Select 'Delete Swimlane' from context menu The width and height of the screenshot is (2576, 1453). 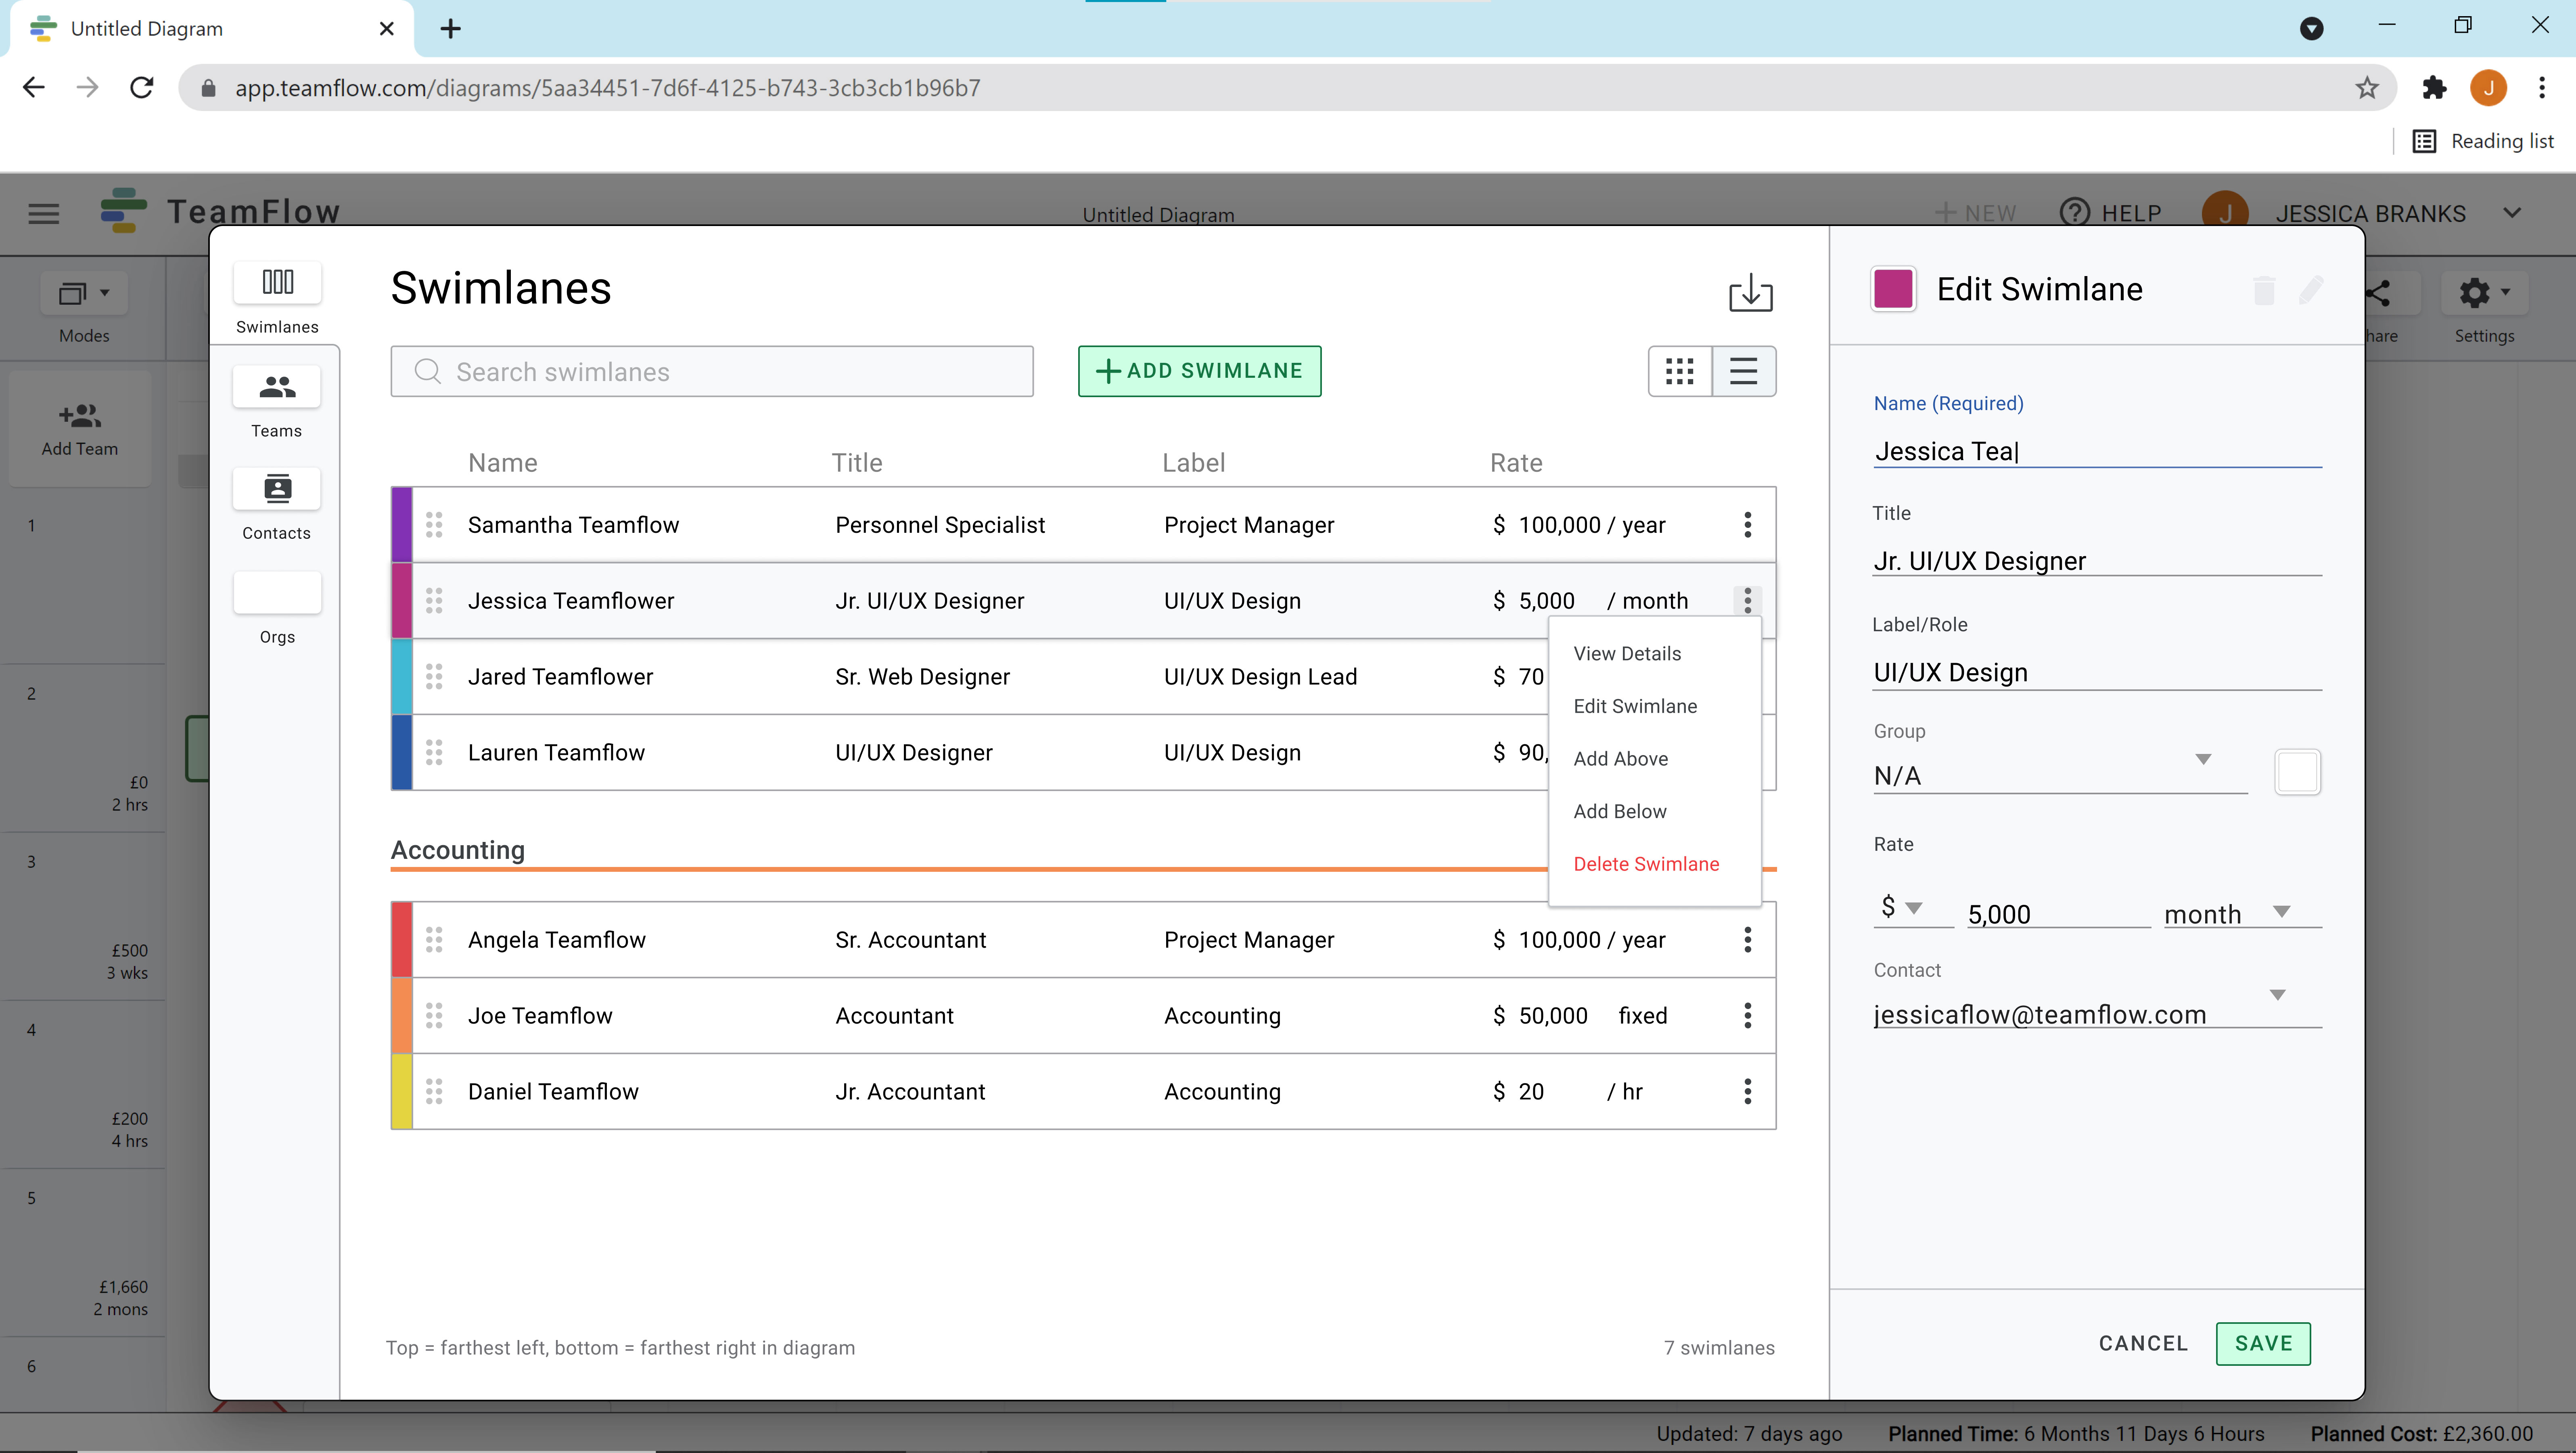click(x=1646, y=864)
